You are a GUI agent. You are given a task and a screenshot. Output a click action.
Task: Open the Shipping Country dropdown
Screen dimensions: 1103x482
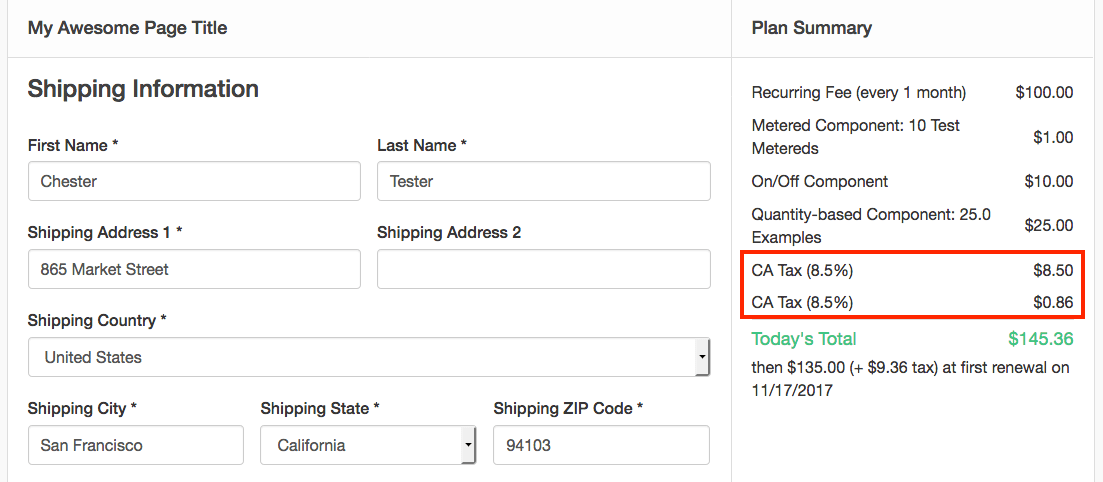[360, 357]
